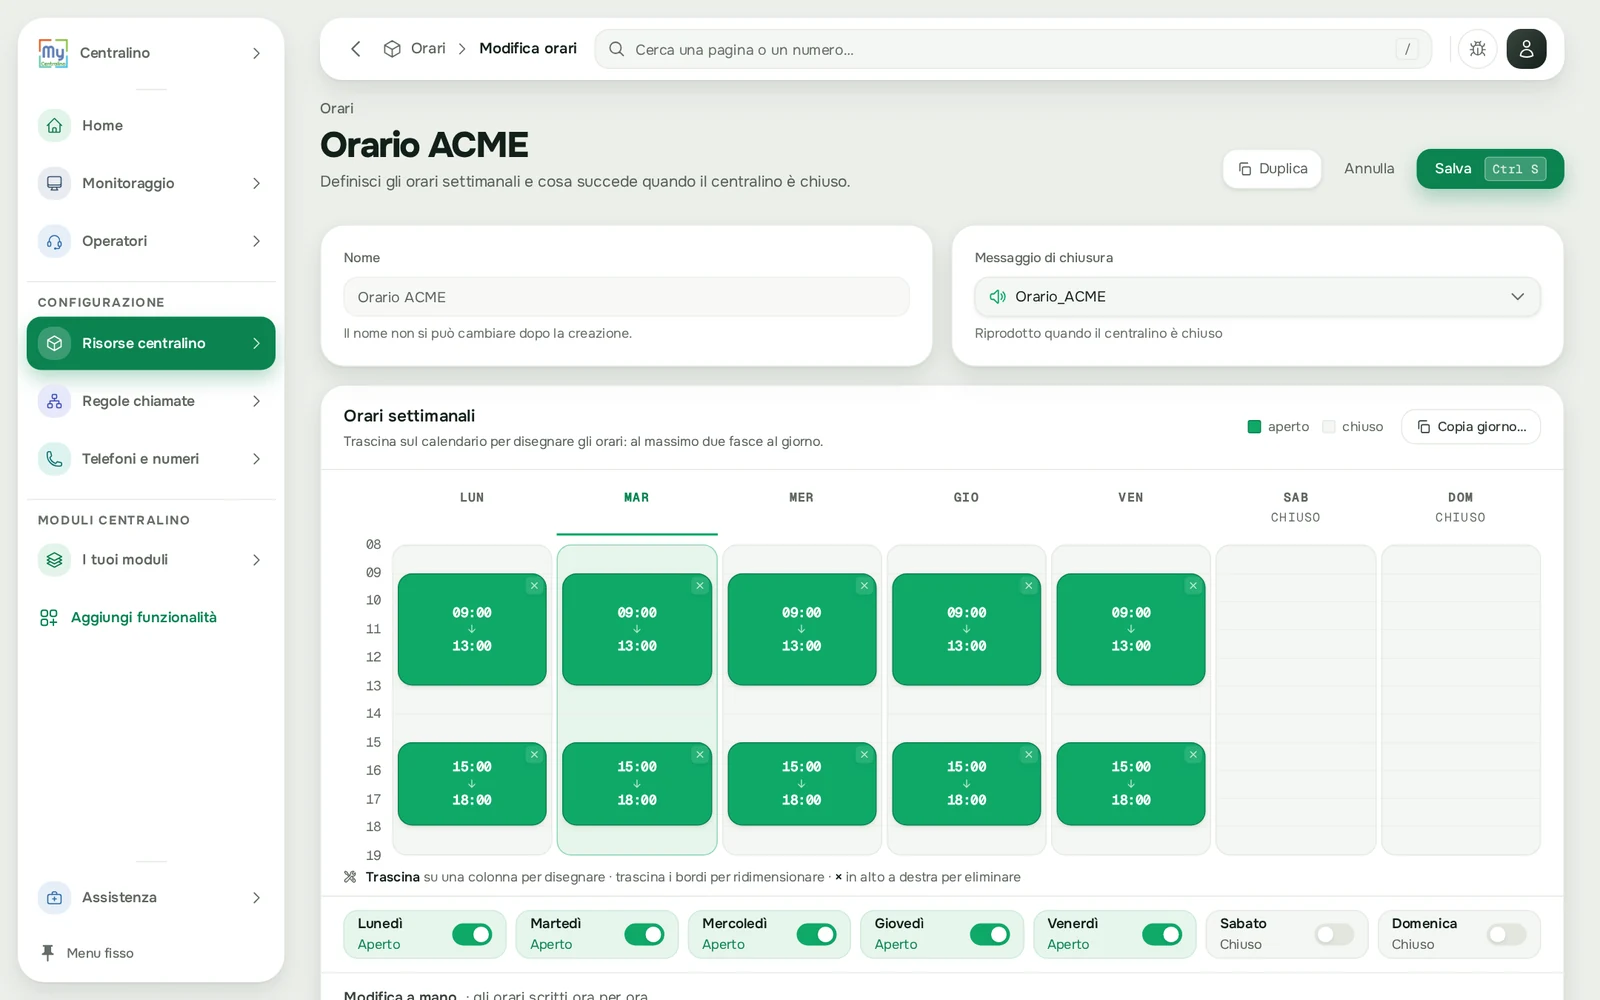
Task: Click the Duplica button
Action: pos(1272,169)
